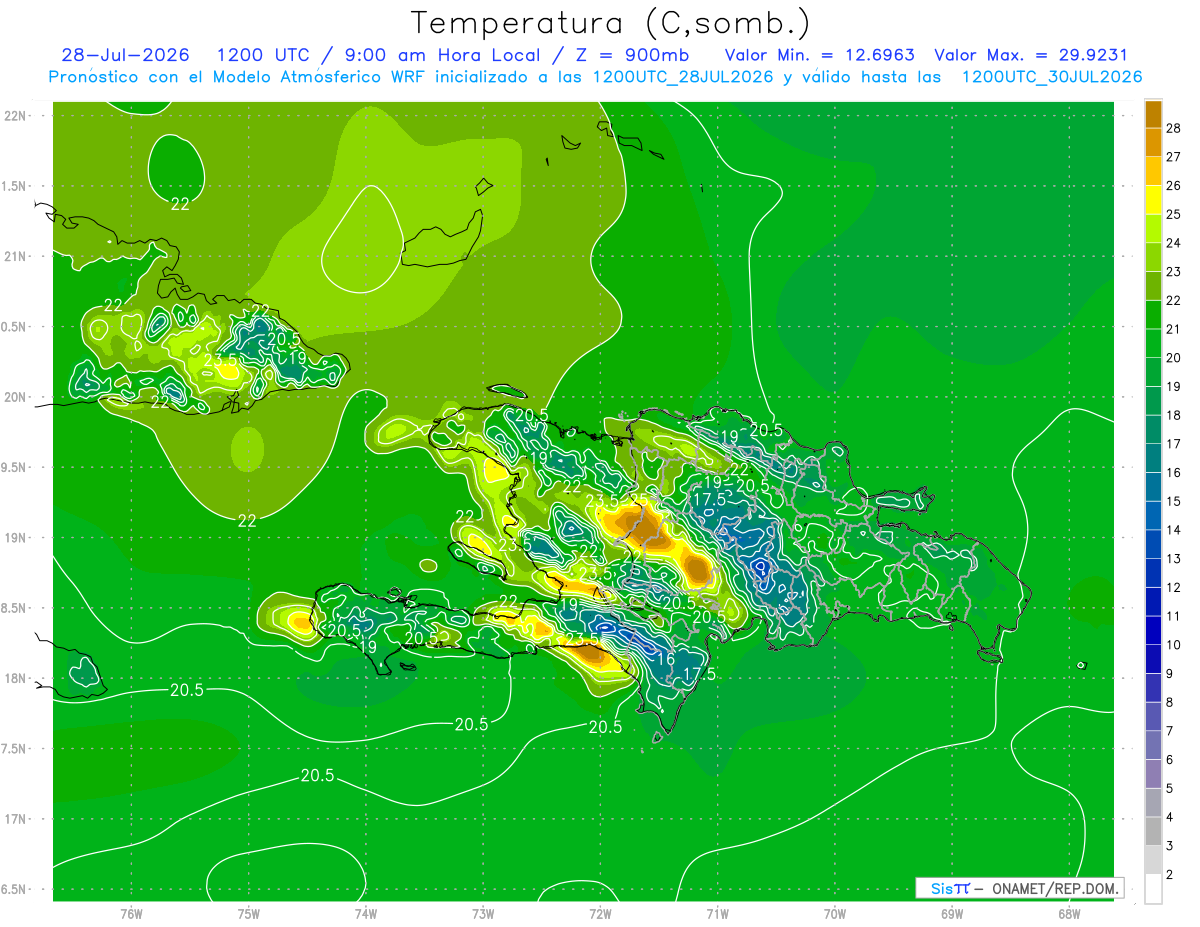1200x927 pixels.
Task: Click the '71W' longitude axis label
Action: tap(717, 913)
